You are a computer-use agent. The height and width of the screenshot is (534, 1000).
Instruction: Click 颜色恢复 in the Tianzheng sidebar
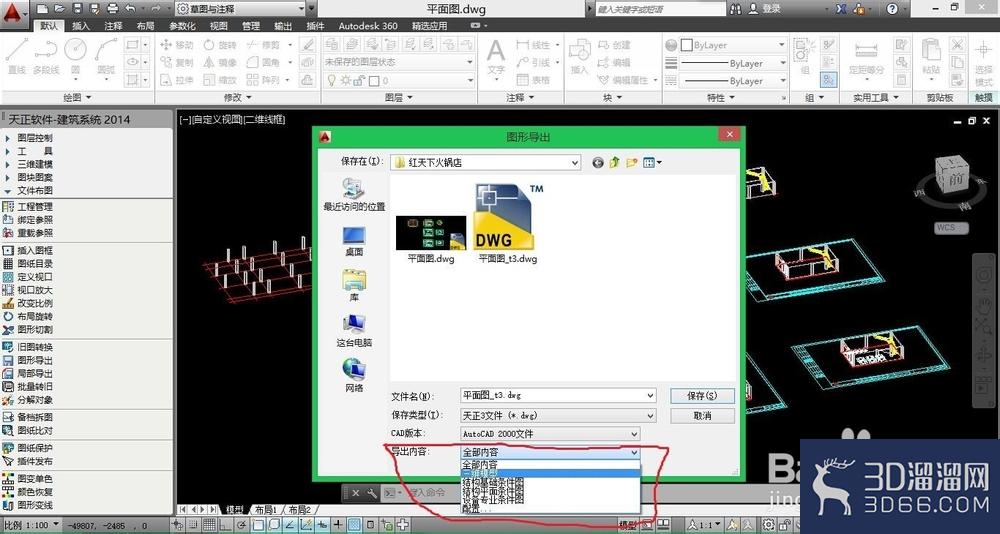28,492
